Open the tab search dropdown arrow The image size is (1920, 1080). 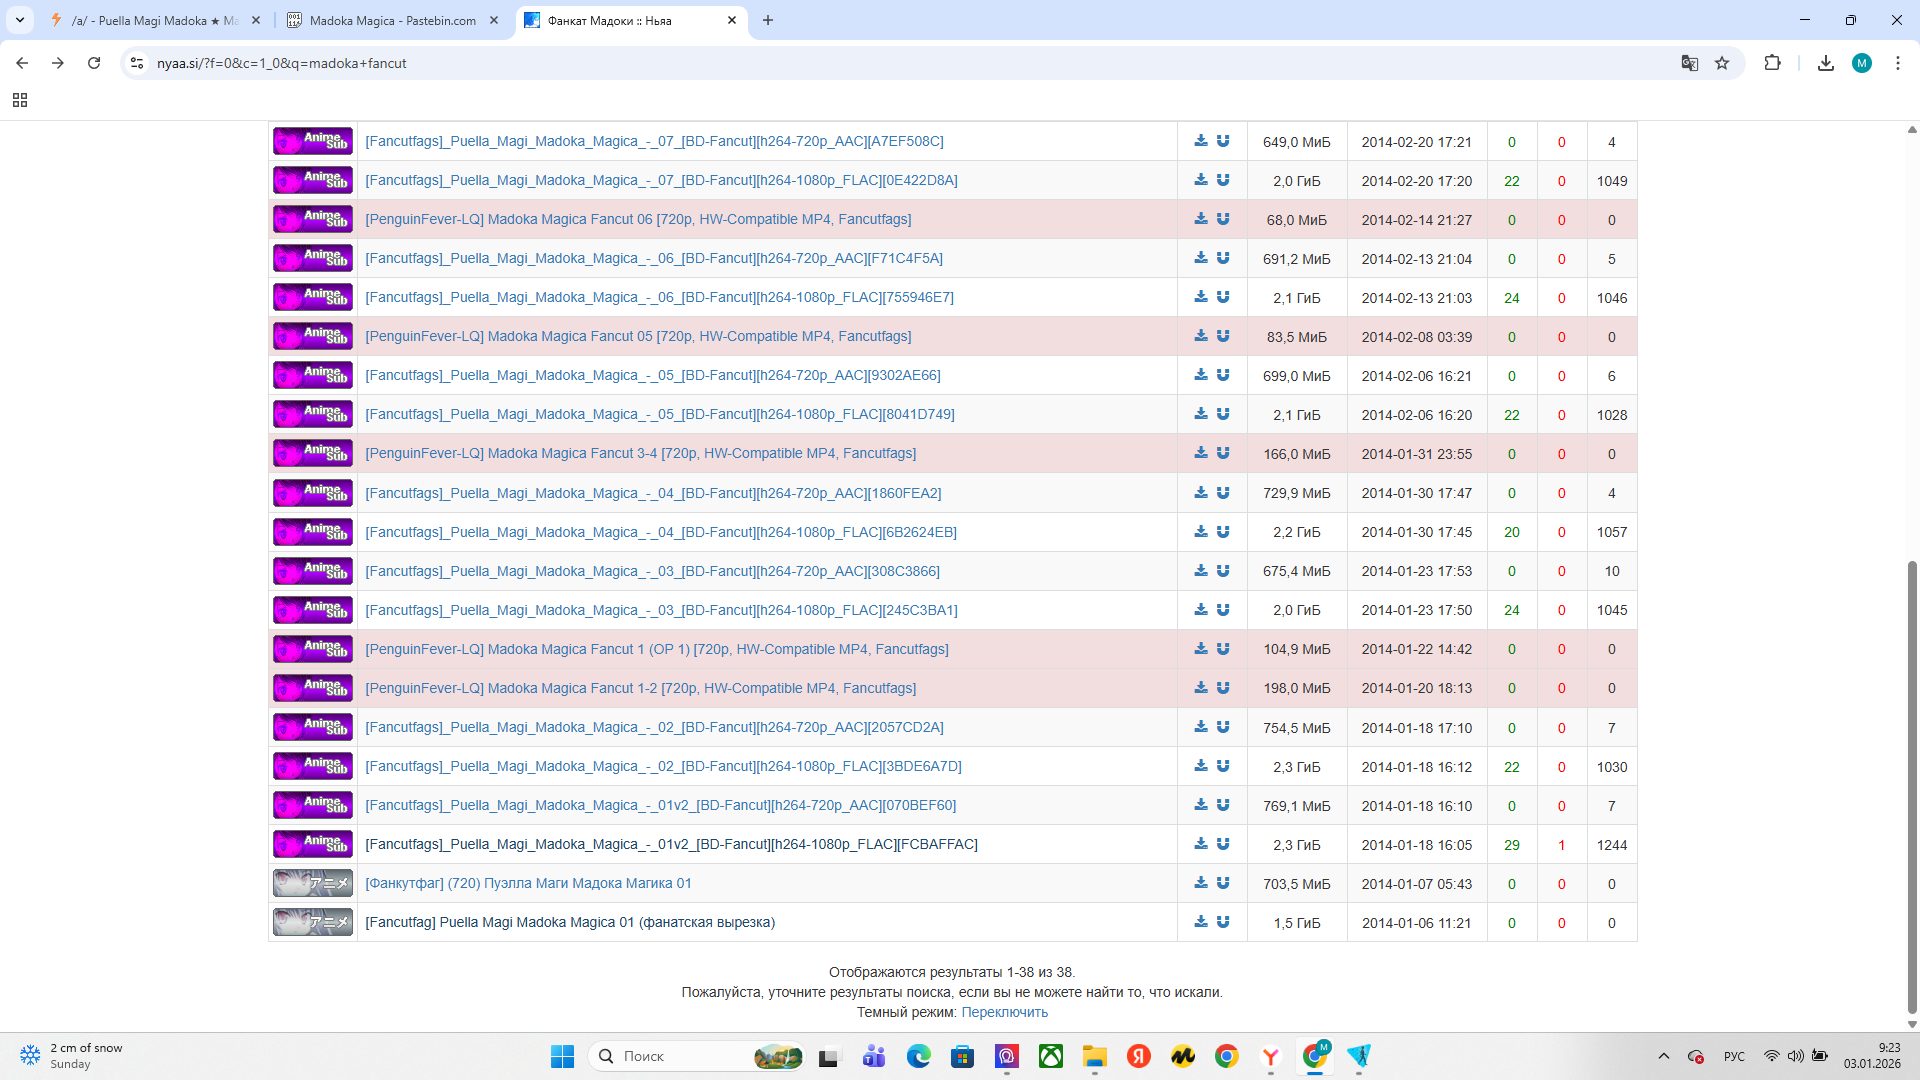[20, 20]
